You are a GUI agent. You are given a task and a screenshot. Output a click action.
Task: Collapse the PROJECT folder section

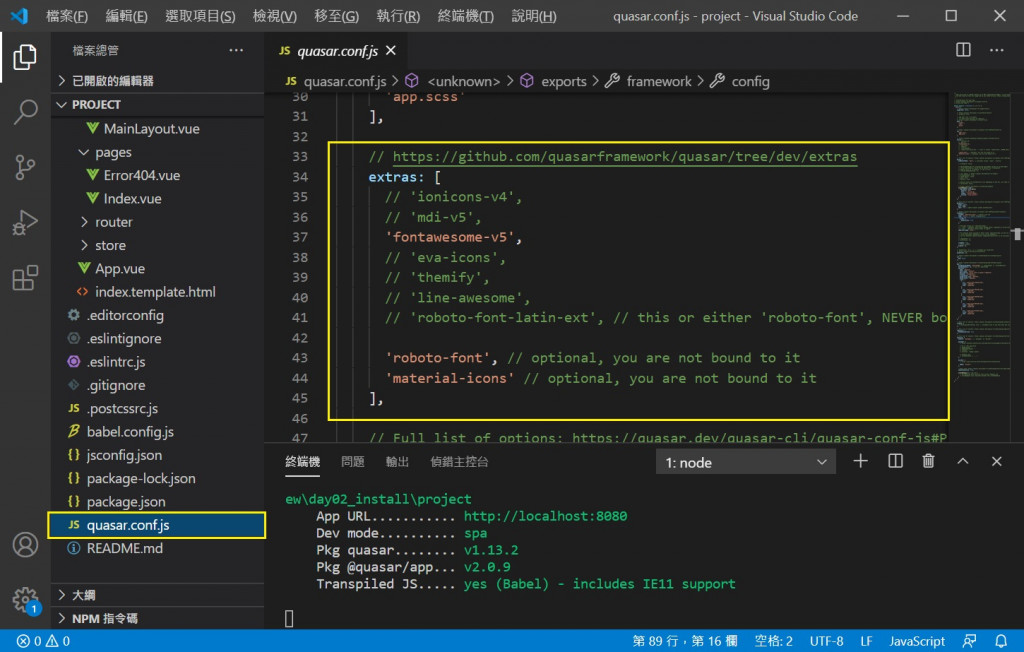(157, 105)
